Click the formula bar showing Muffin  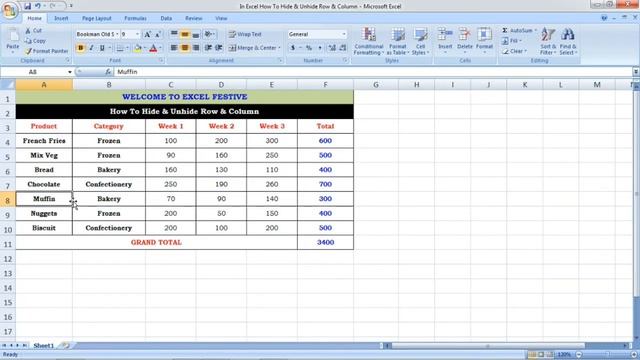(373, 72)
